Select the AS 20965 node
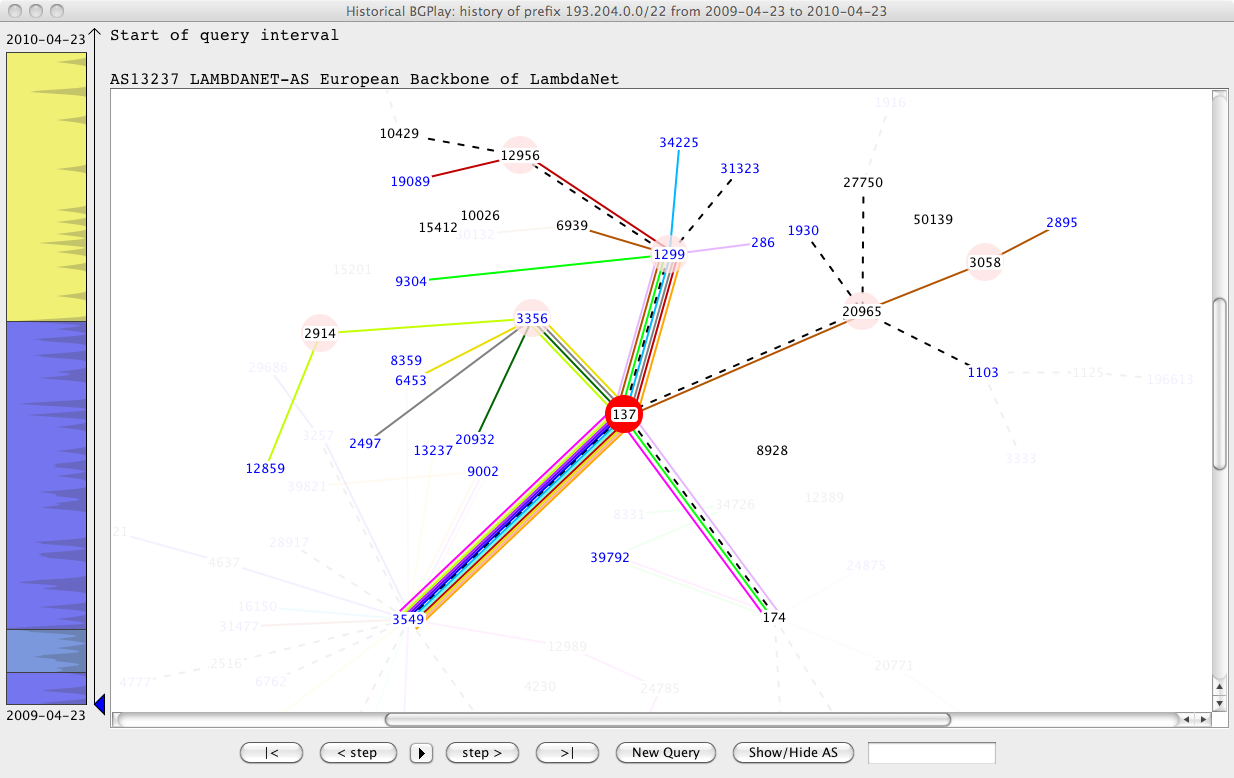The width and height of the screenshot is (1234, 778). [861, 311]
